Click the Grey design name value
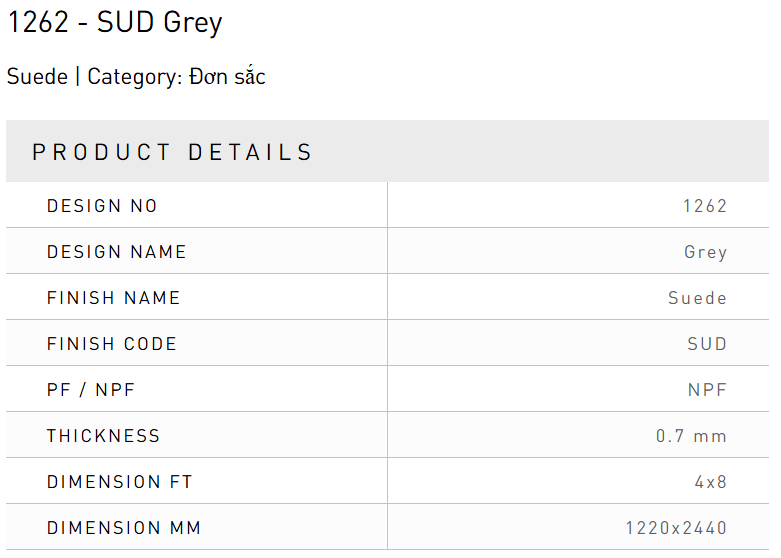Viewport: 781px width, 558px height. coord(706,252)
